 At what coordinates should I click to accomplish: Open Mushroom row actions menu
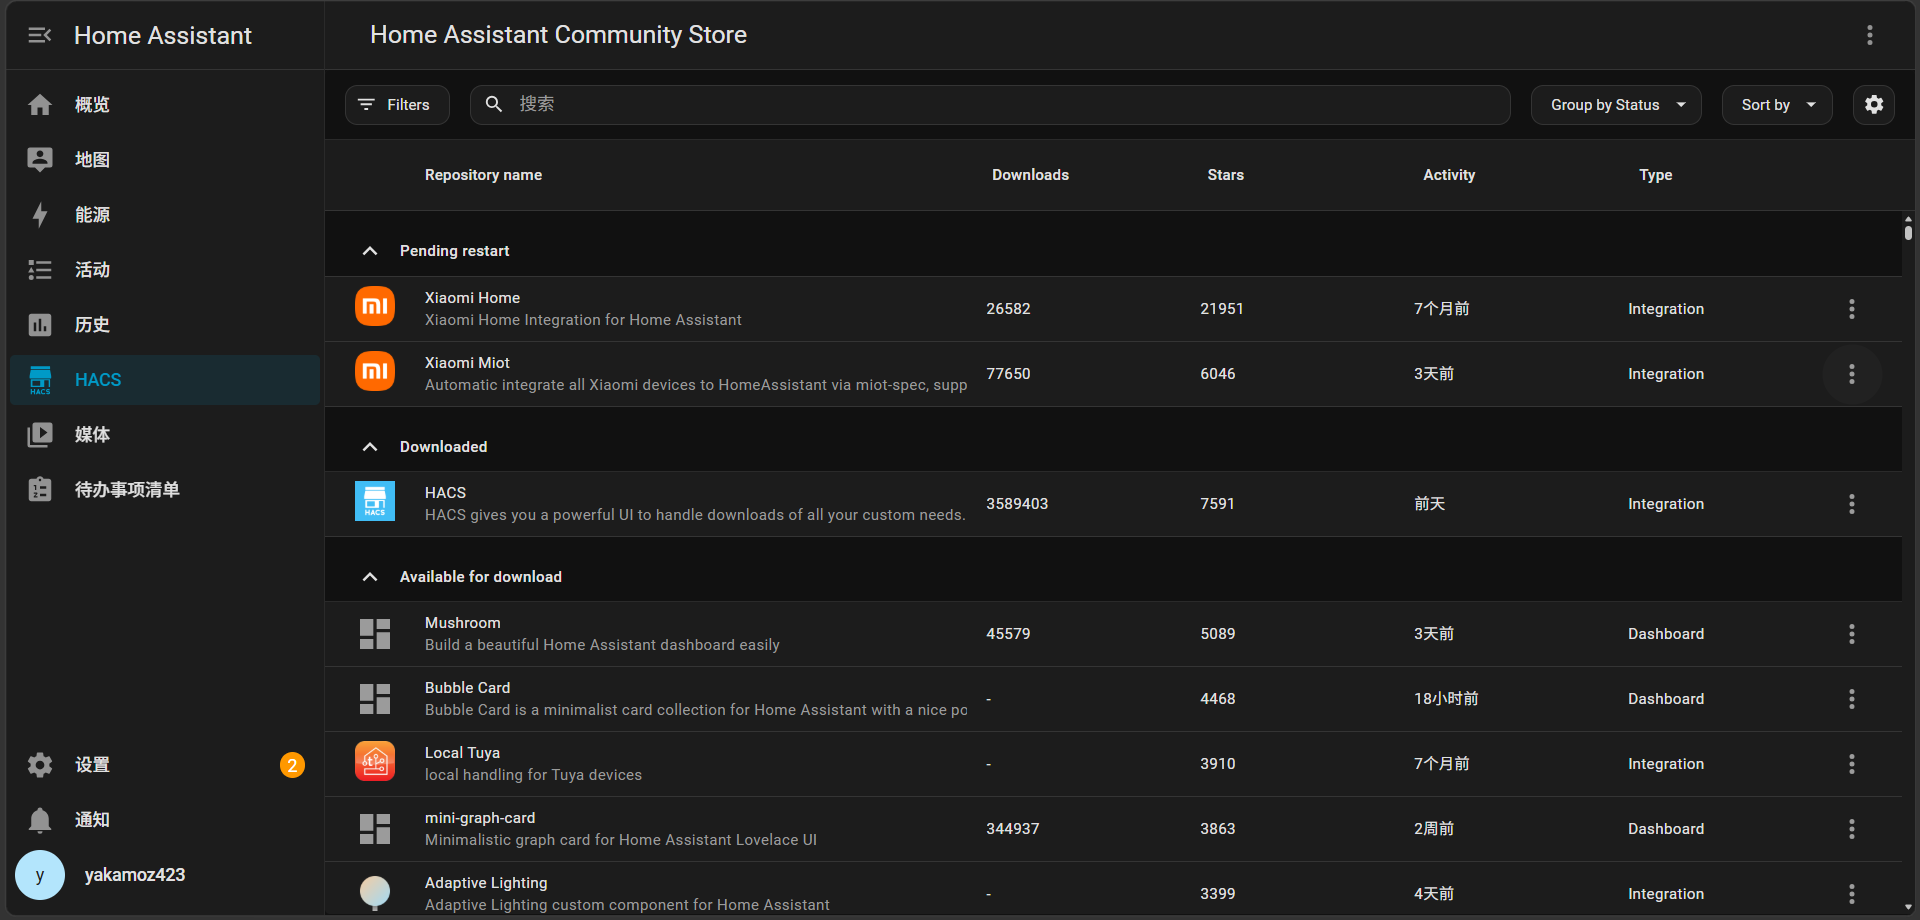point(1852,634)
